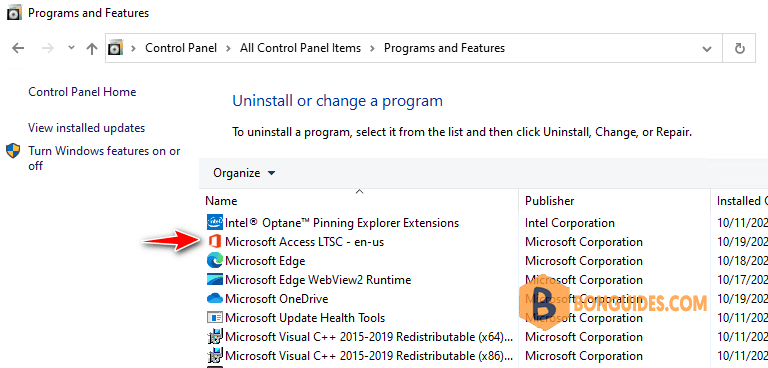768x368 pixels.
Task: Select the Microsoft Update Health Tools icon
Action: pyautogui.click(x=214, y=318)
